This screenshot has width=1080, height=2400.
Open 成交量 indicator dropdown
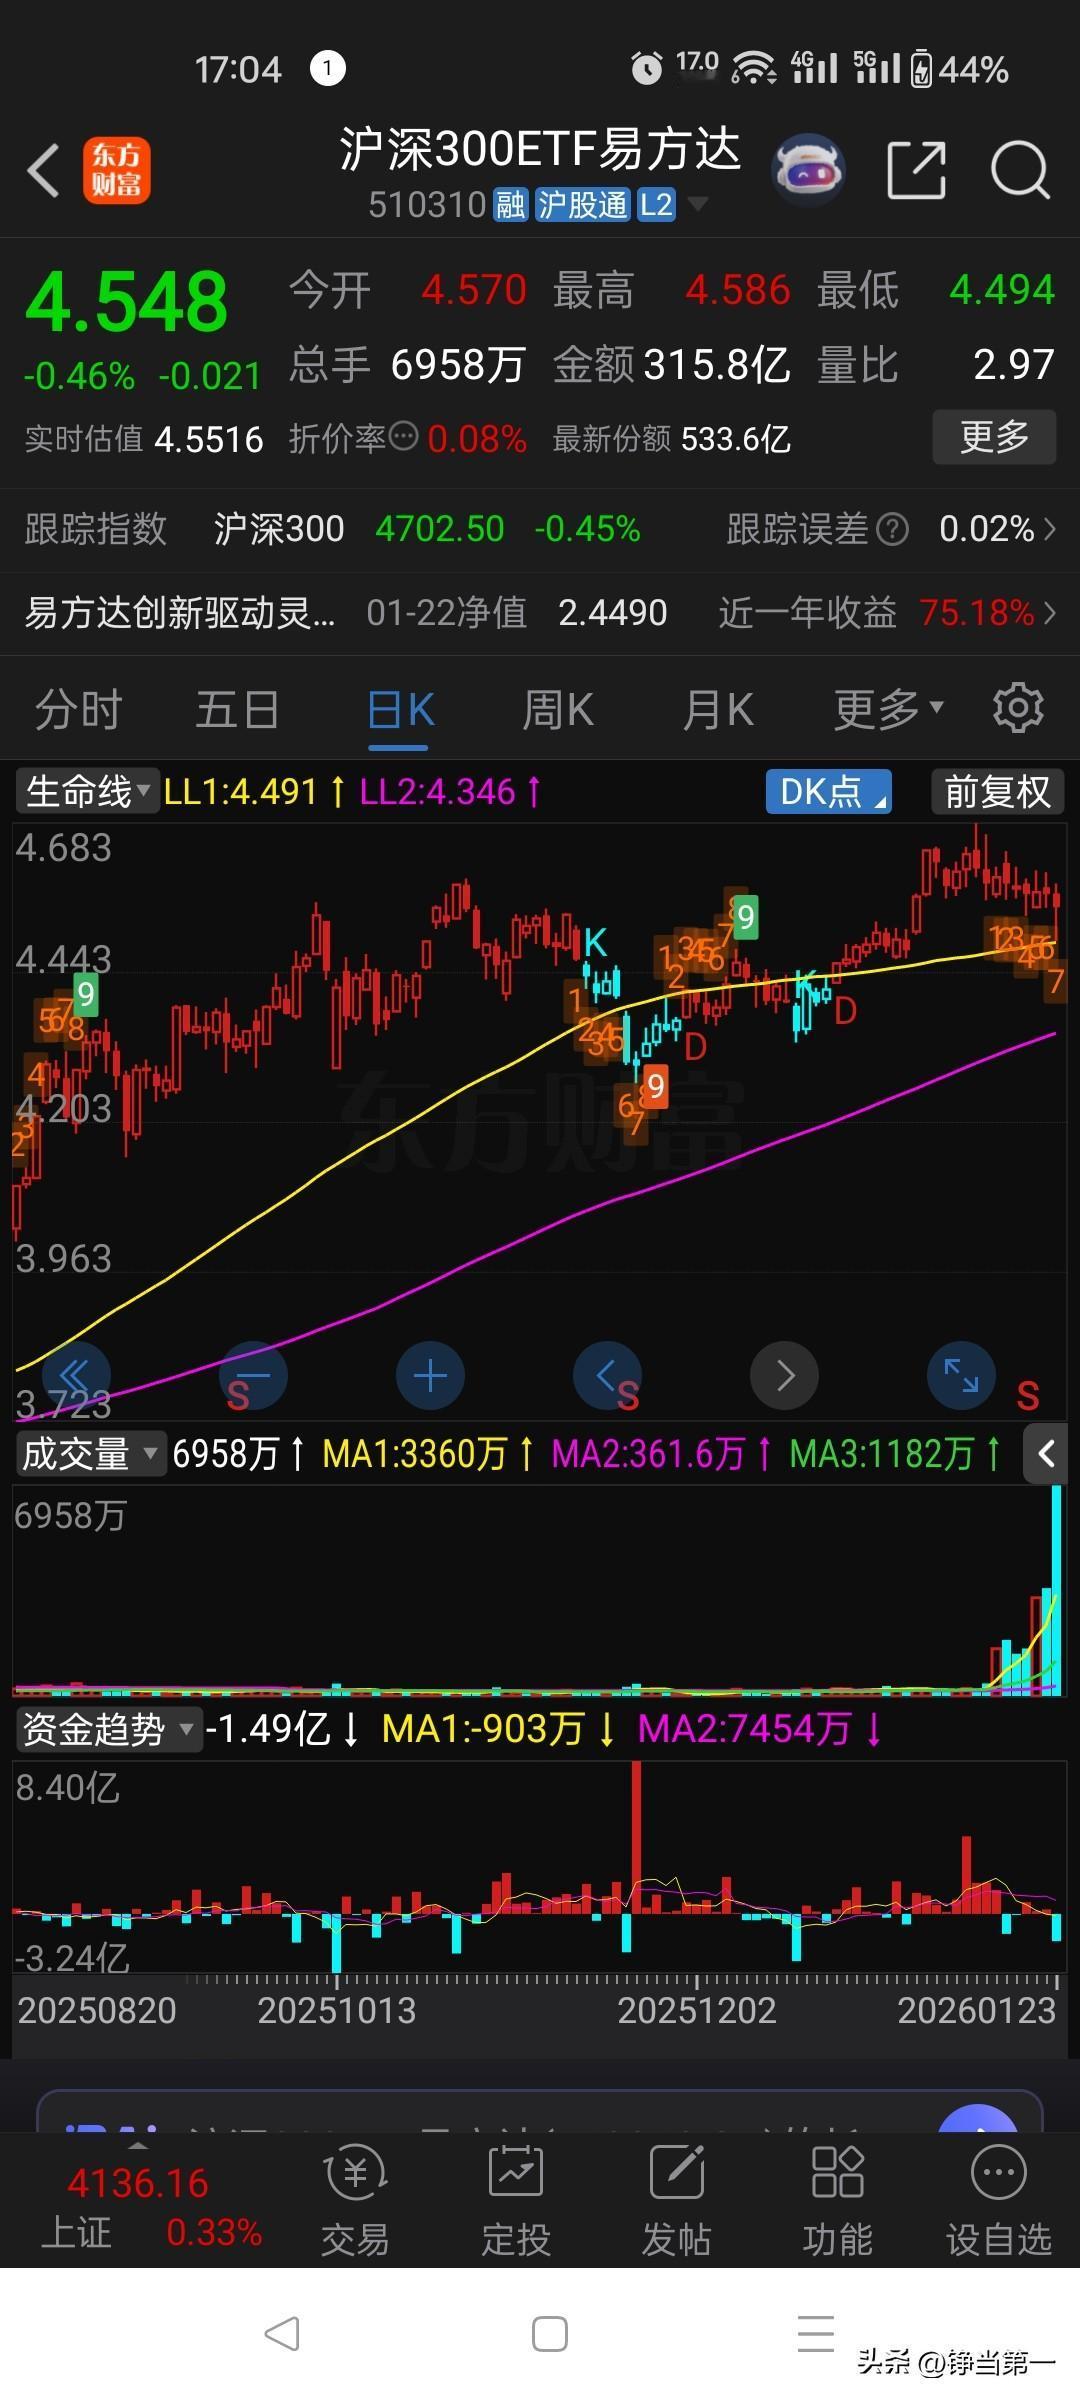(x=90, y=1453)
